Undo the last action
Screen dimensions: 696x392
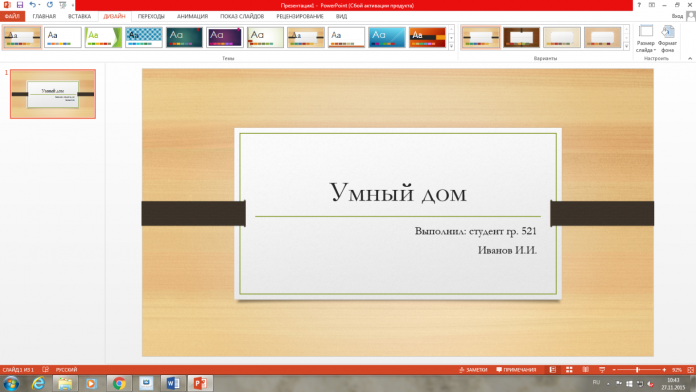coord(32,5)
